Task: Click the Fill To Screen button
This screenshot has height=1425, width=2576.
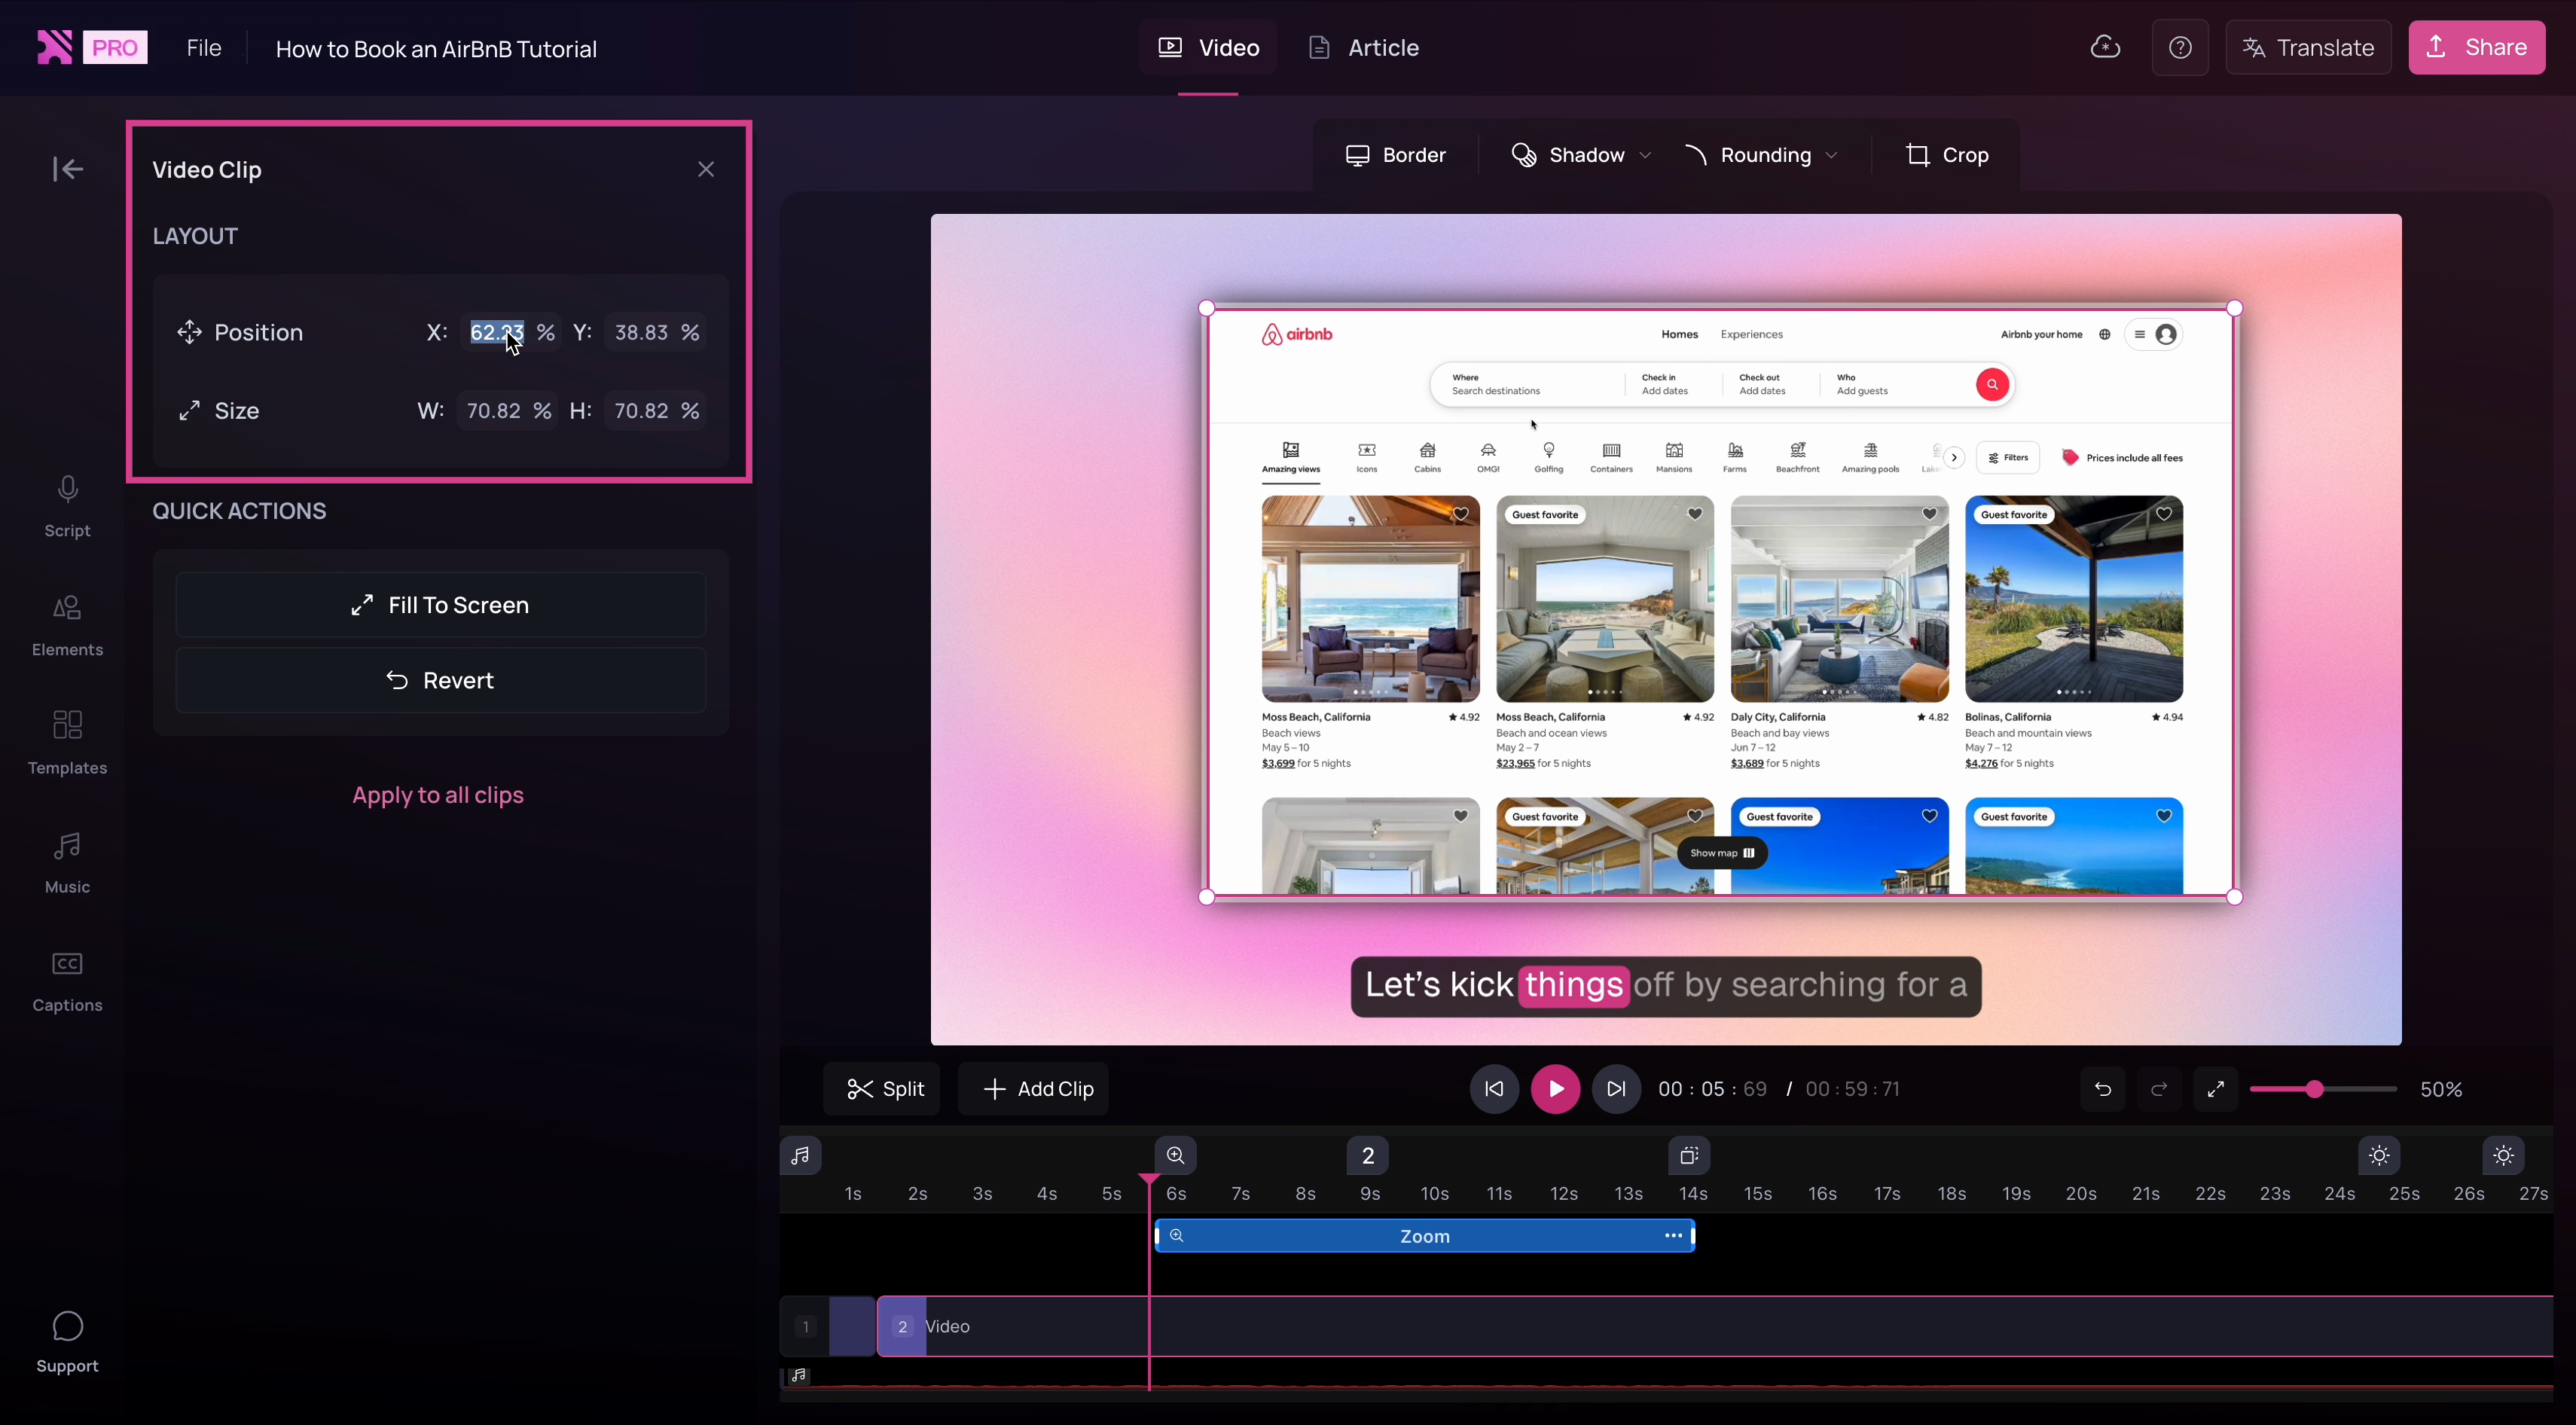Action: click(x=440, y=604)
